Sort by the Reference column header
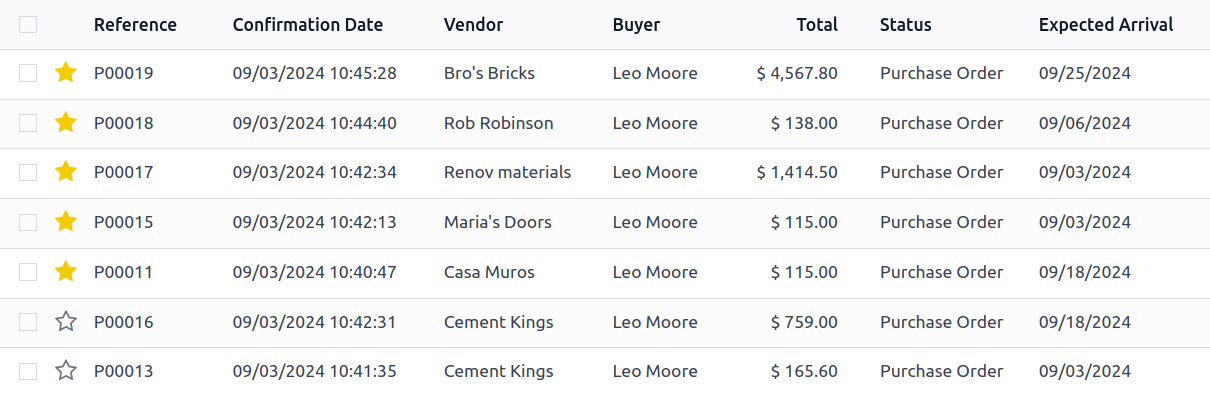Image resolution: width=1210 pixels, height=395 pixels. 135,24
